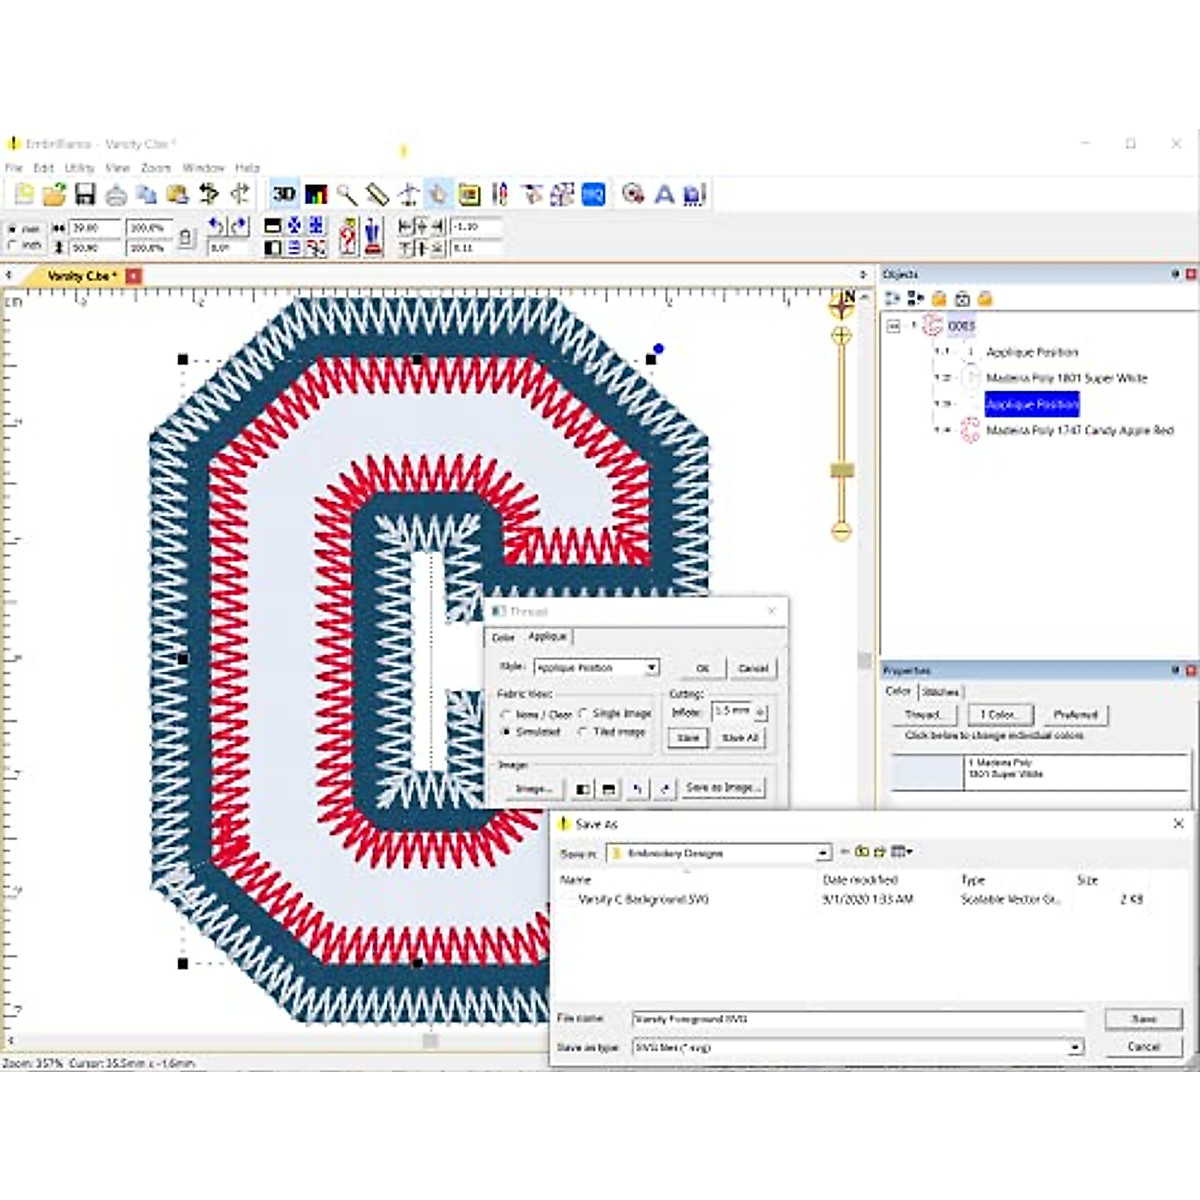Open a design with the folder icon
1200x1200 pixels.
[54, 194]
